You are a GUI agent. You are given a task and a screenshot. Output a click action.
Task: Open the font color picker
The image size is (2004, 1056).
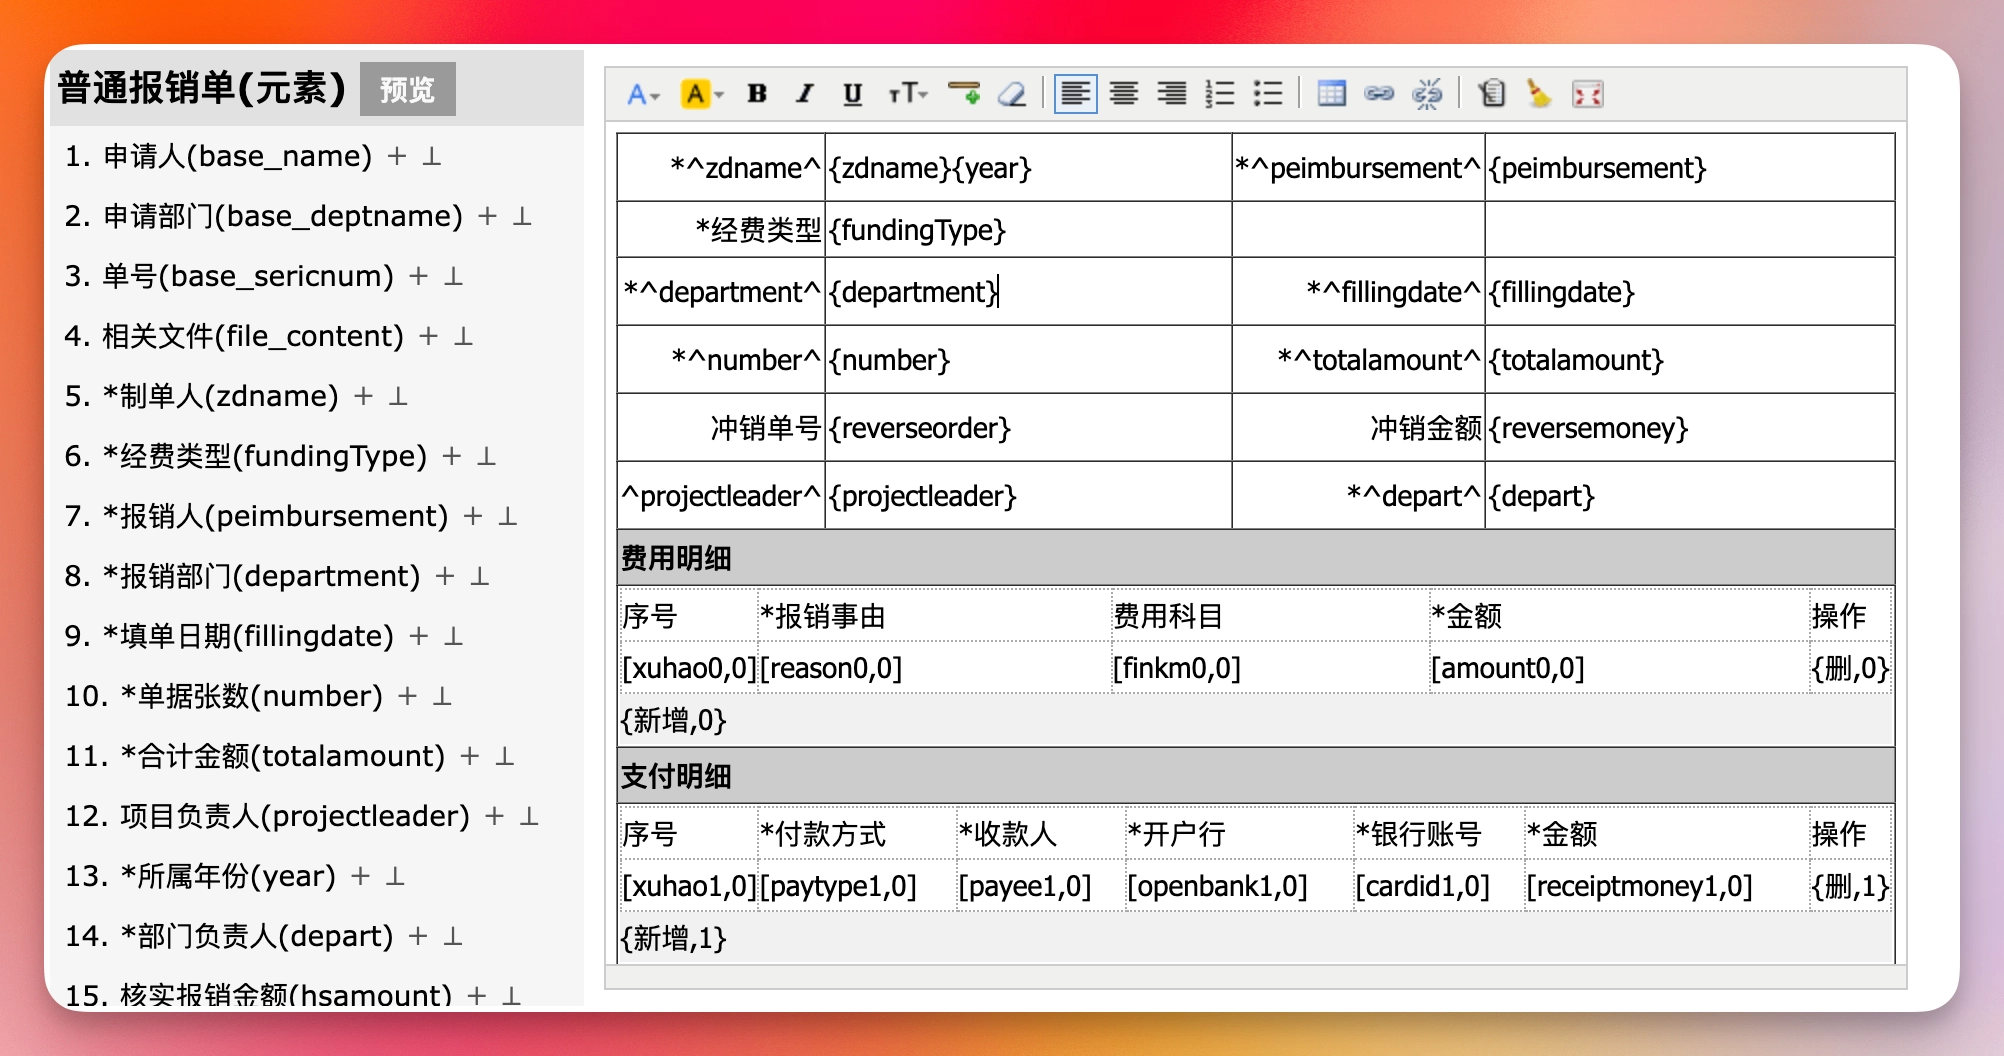(x=642, y=94)
